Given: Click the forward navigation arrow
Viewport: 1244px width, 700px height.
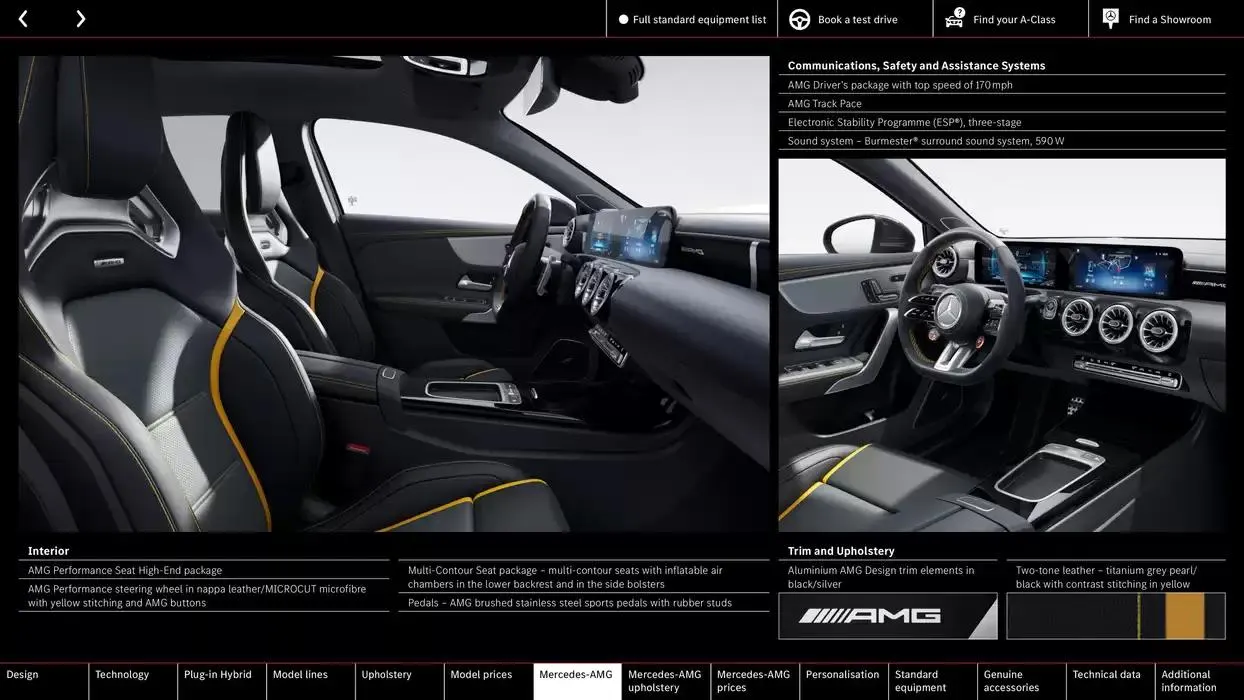Looking at the screenshot, I should [80, 18].
